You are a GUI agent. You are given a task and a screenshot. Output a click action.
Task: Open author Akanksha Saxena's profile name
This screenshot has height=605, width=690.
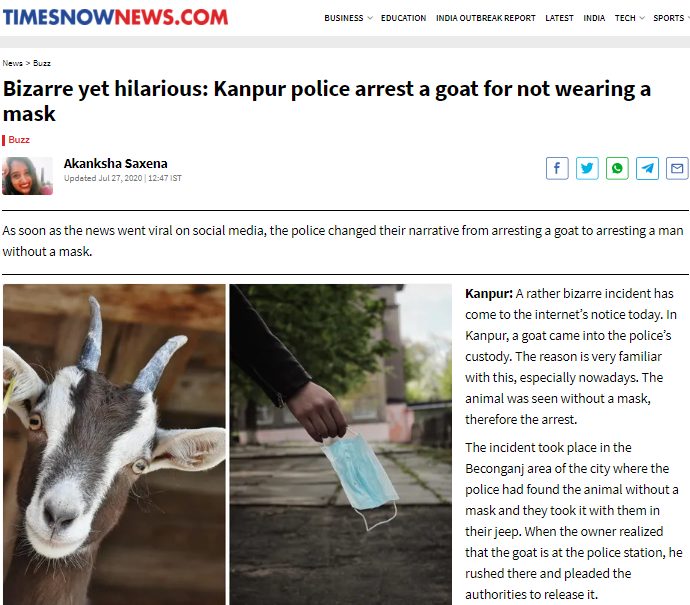(x=116, y=164)
